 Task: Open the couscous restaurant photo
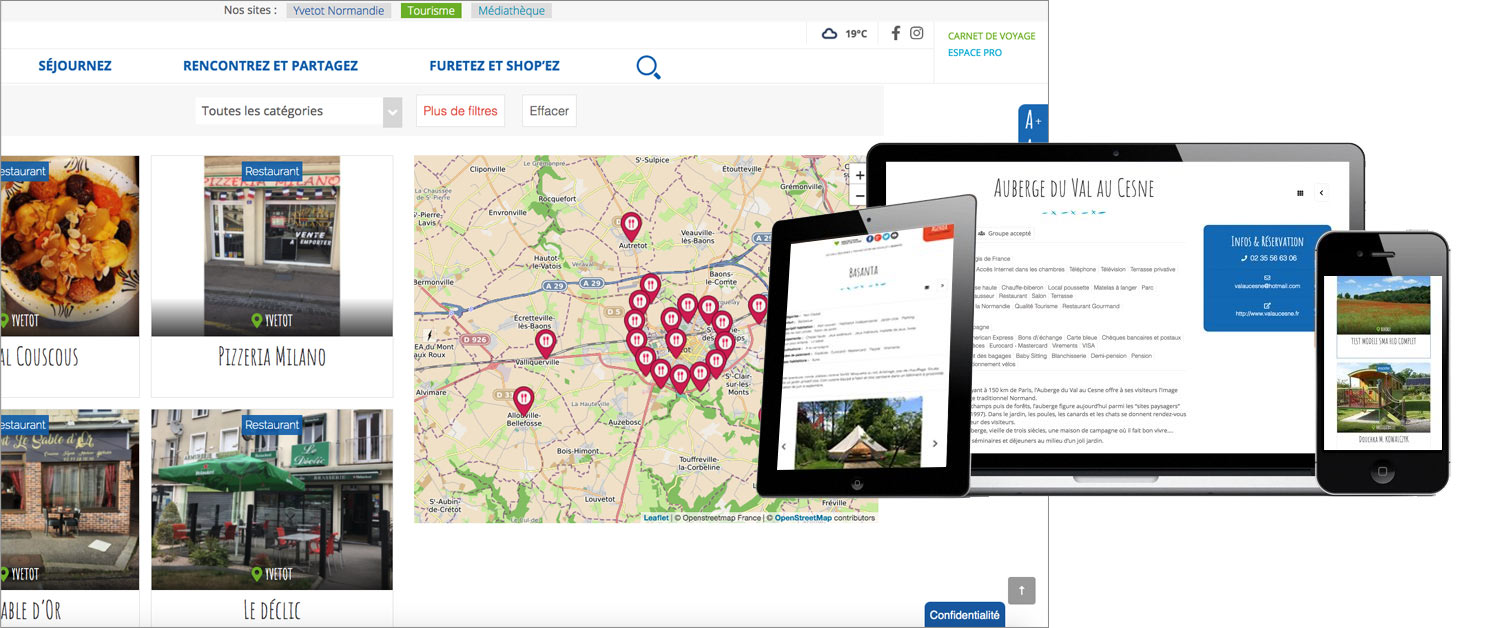coord(69,246)
